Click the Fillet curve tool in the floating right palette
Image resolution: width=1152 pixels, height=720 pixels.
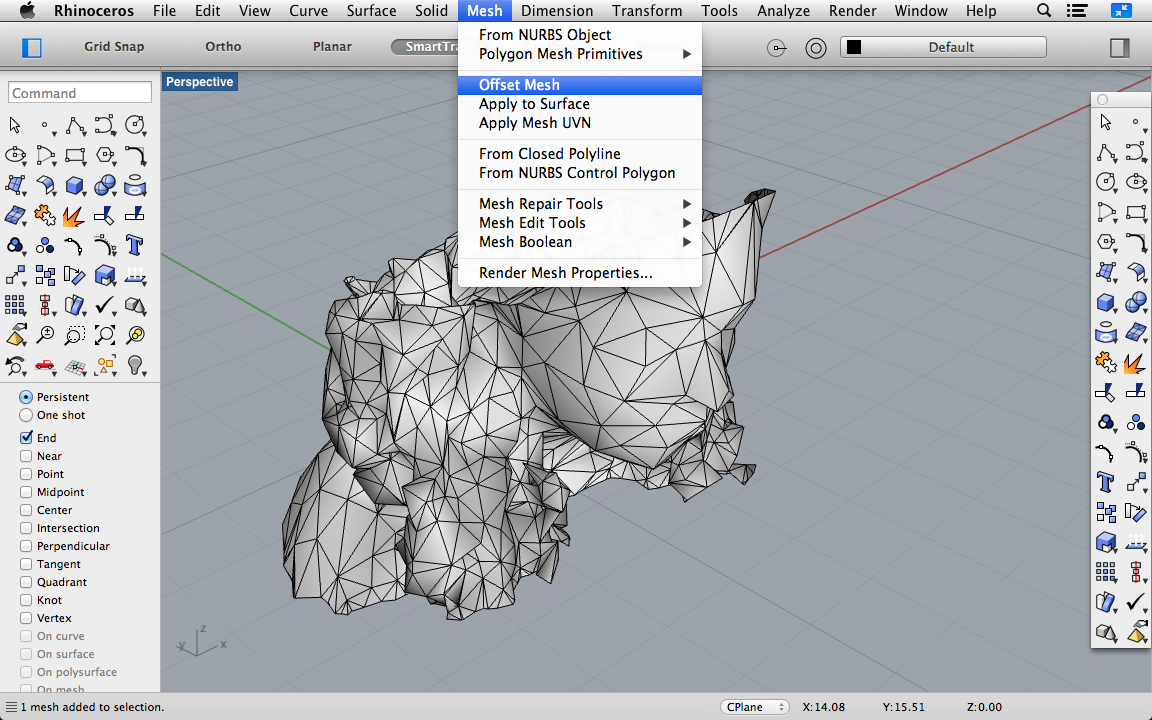(x=1136, y=242)
